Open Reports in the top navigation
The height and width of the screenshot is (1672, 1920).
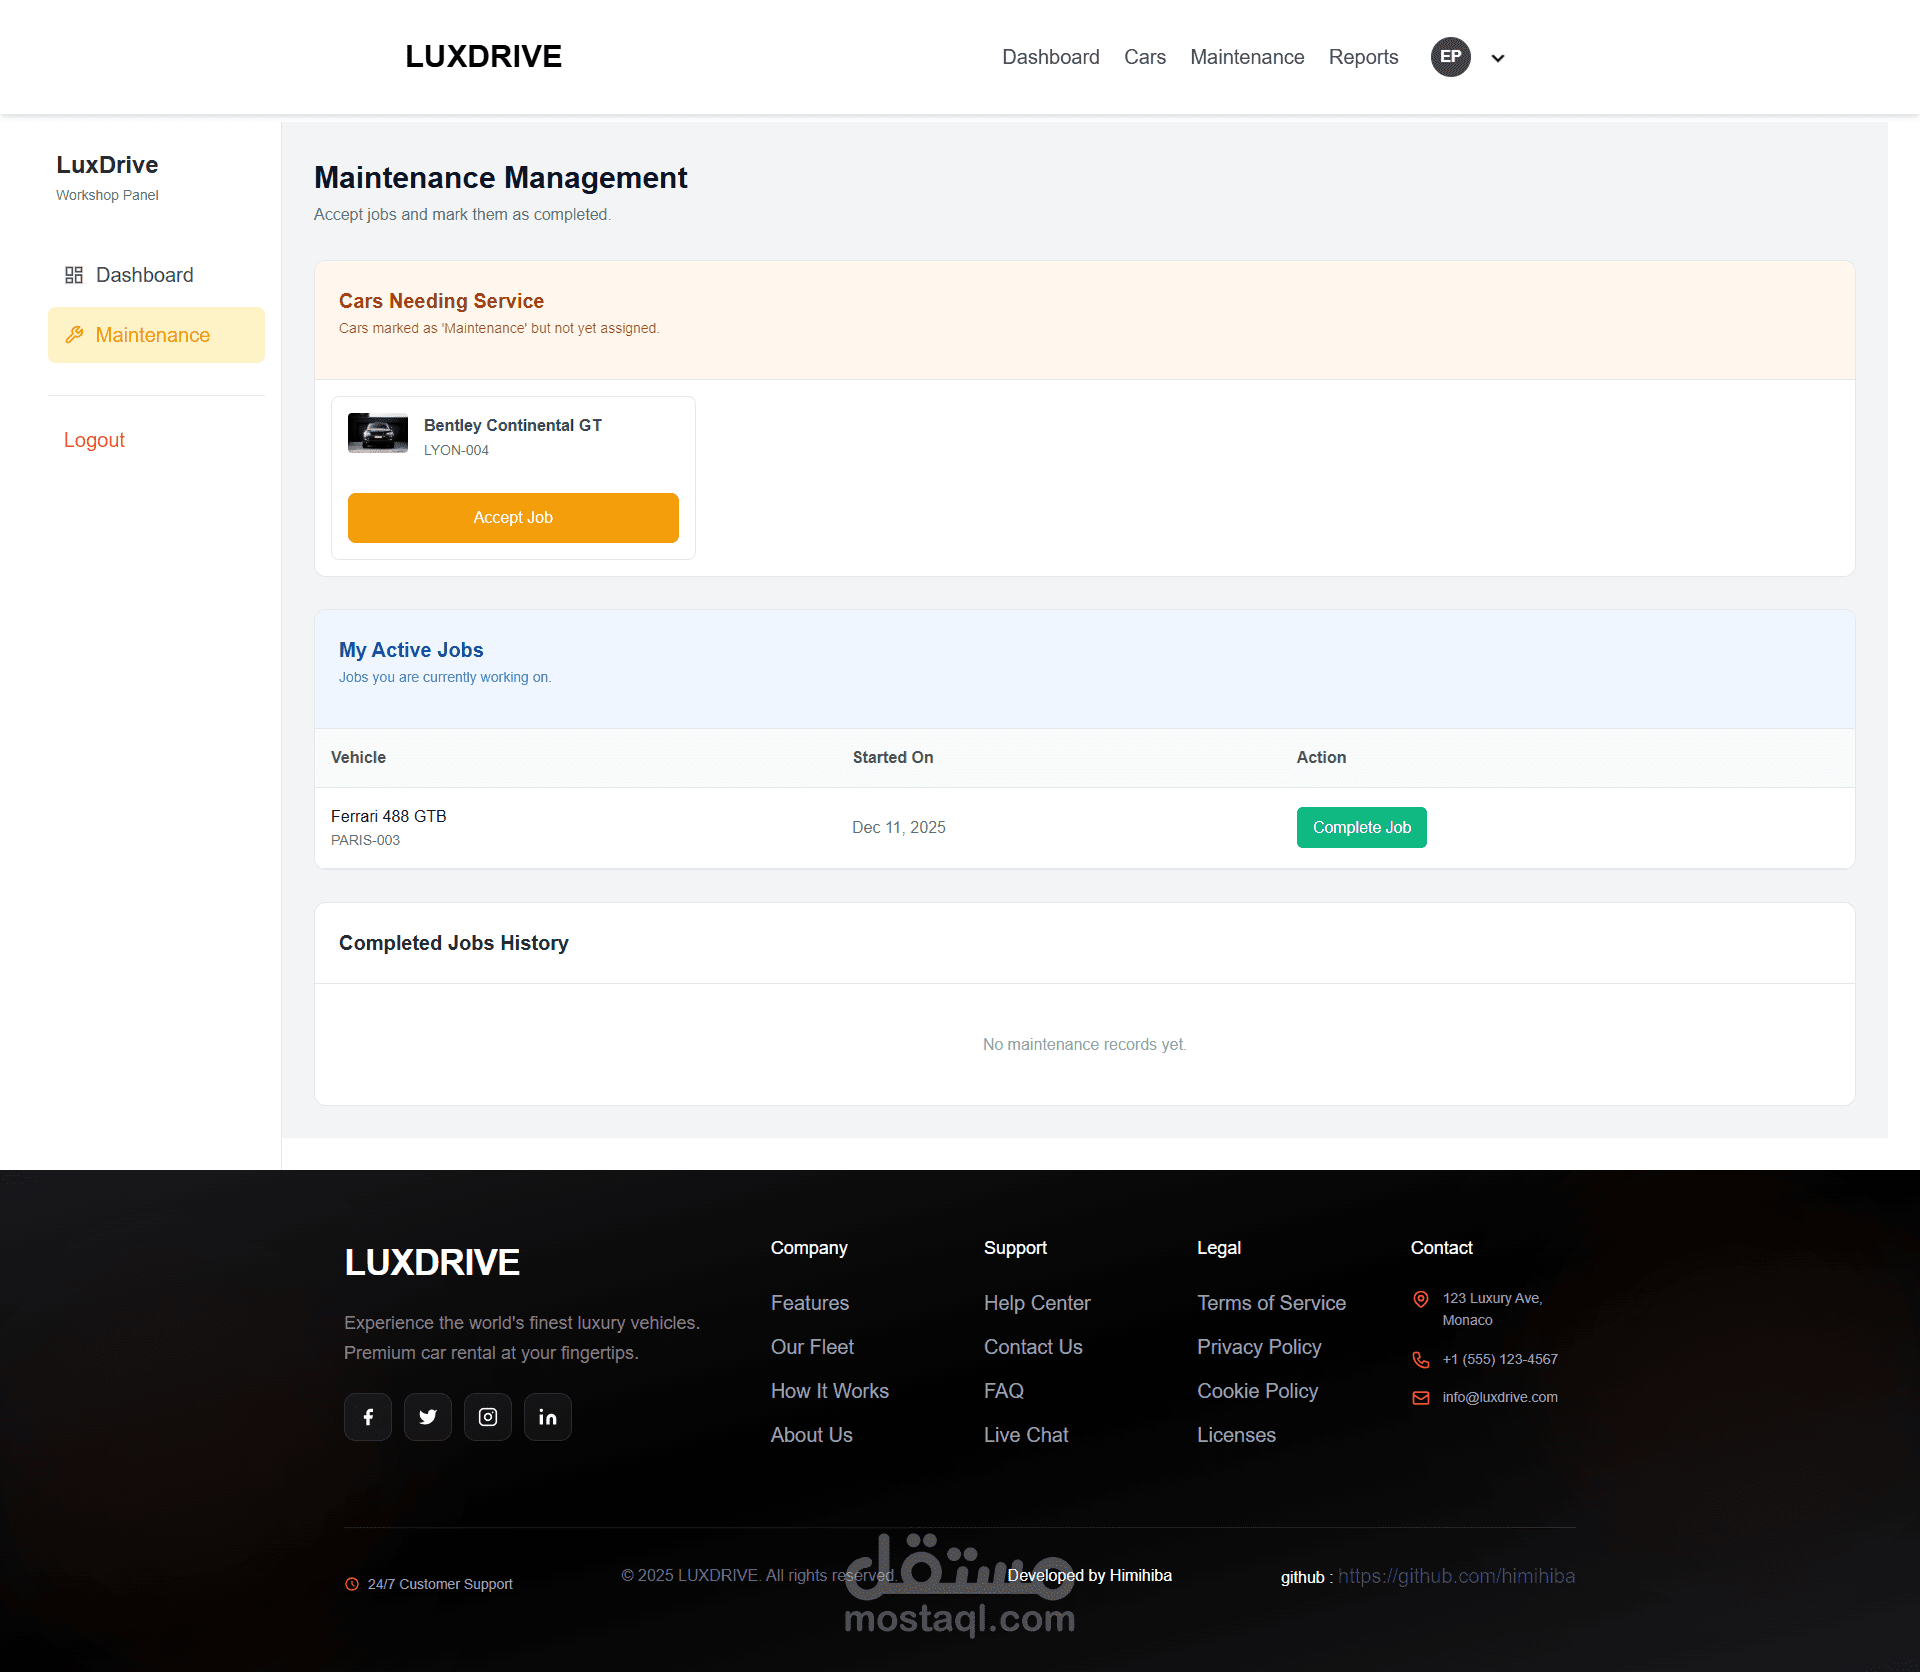(x=1363, y=57)
